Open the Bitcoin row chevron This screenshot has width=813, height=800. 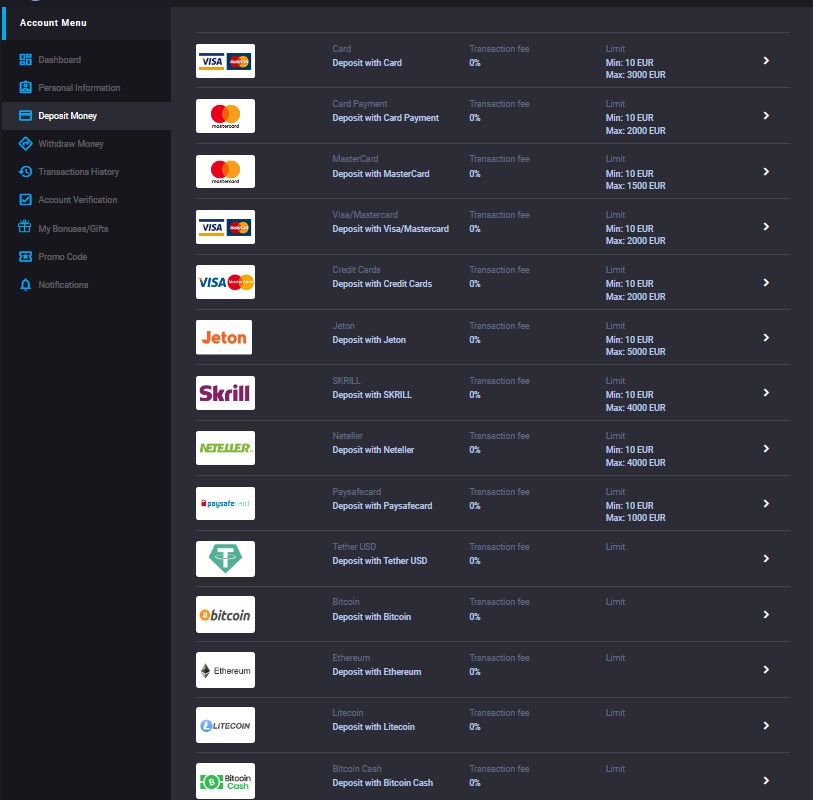[x=766, y=614]
